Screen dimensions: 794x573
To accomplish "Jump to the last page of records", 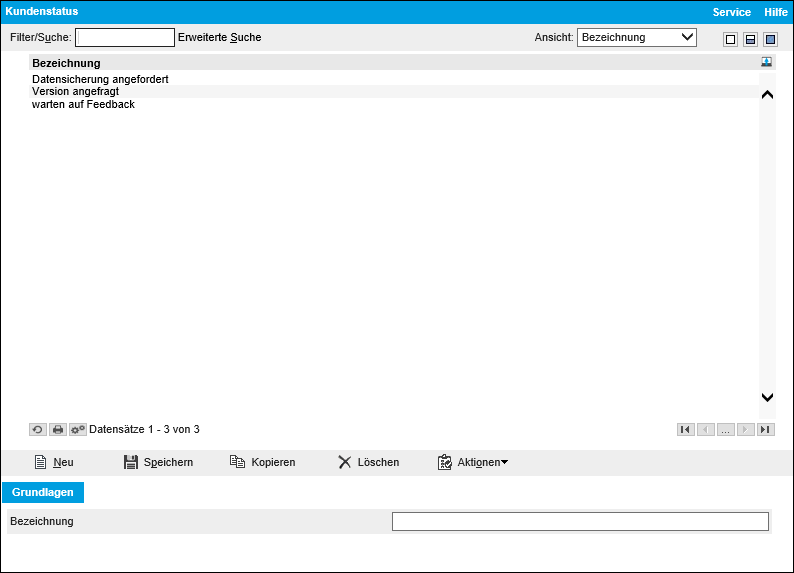I will [766, 430].
